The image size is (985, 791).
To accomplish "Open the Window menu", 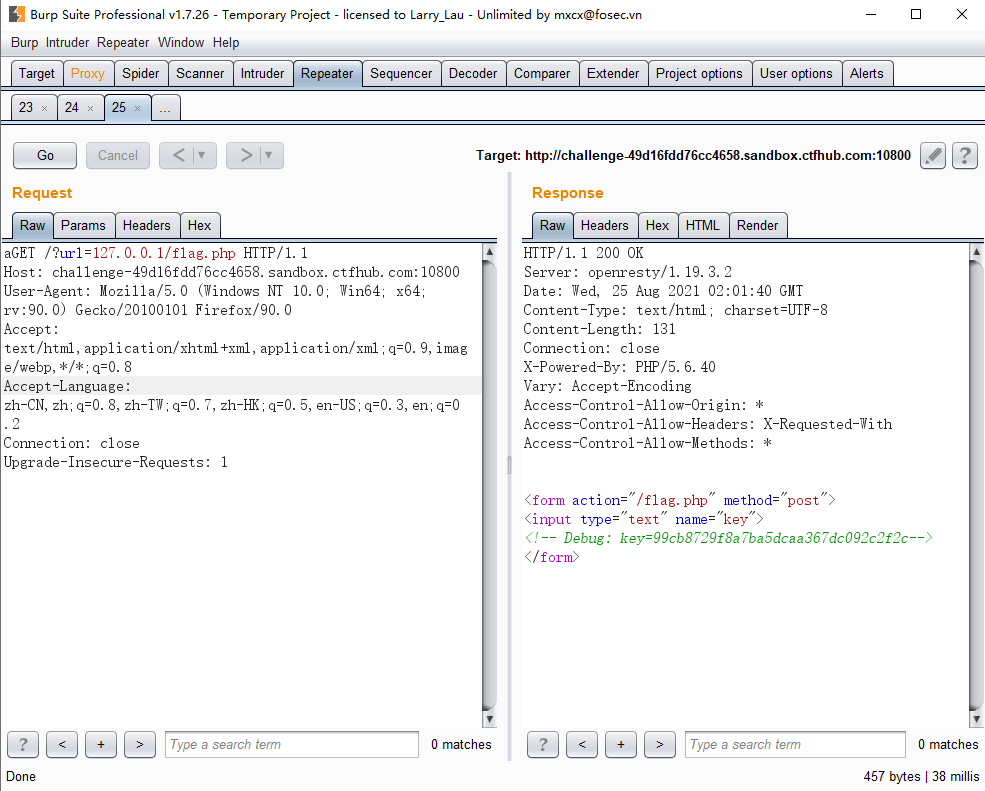I will tap(181, 43).
